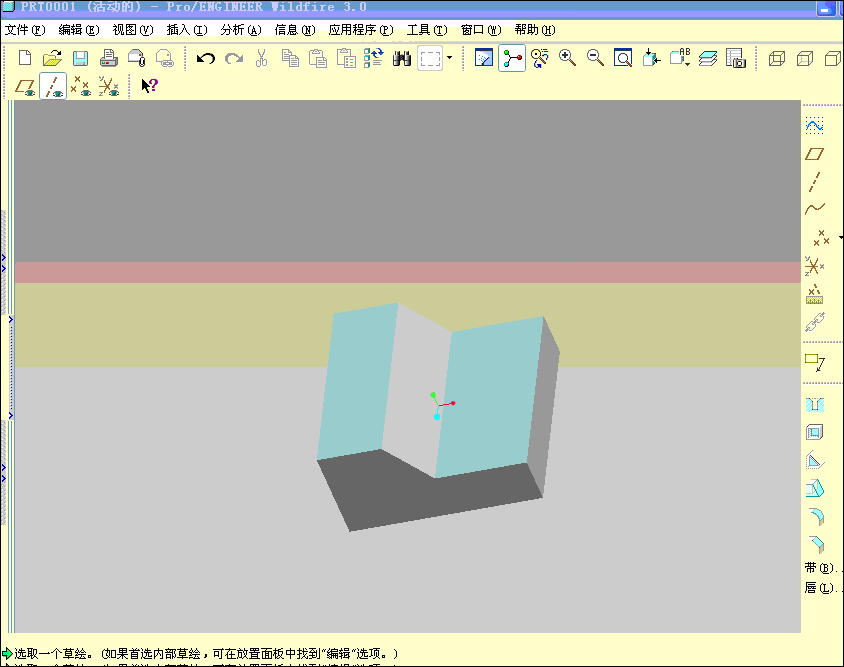Select the rib tool
844x667 pixels.
pos(814,460)
